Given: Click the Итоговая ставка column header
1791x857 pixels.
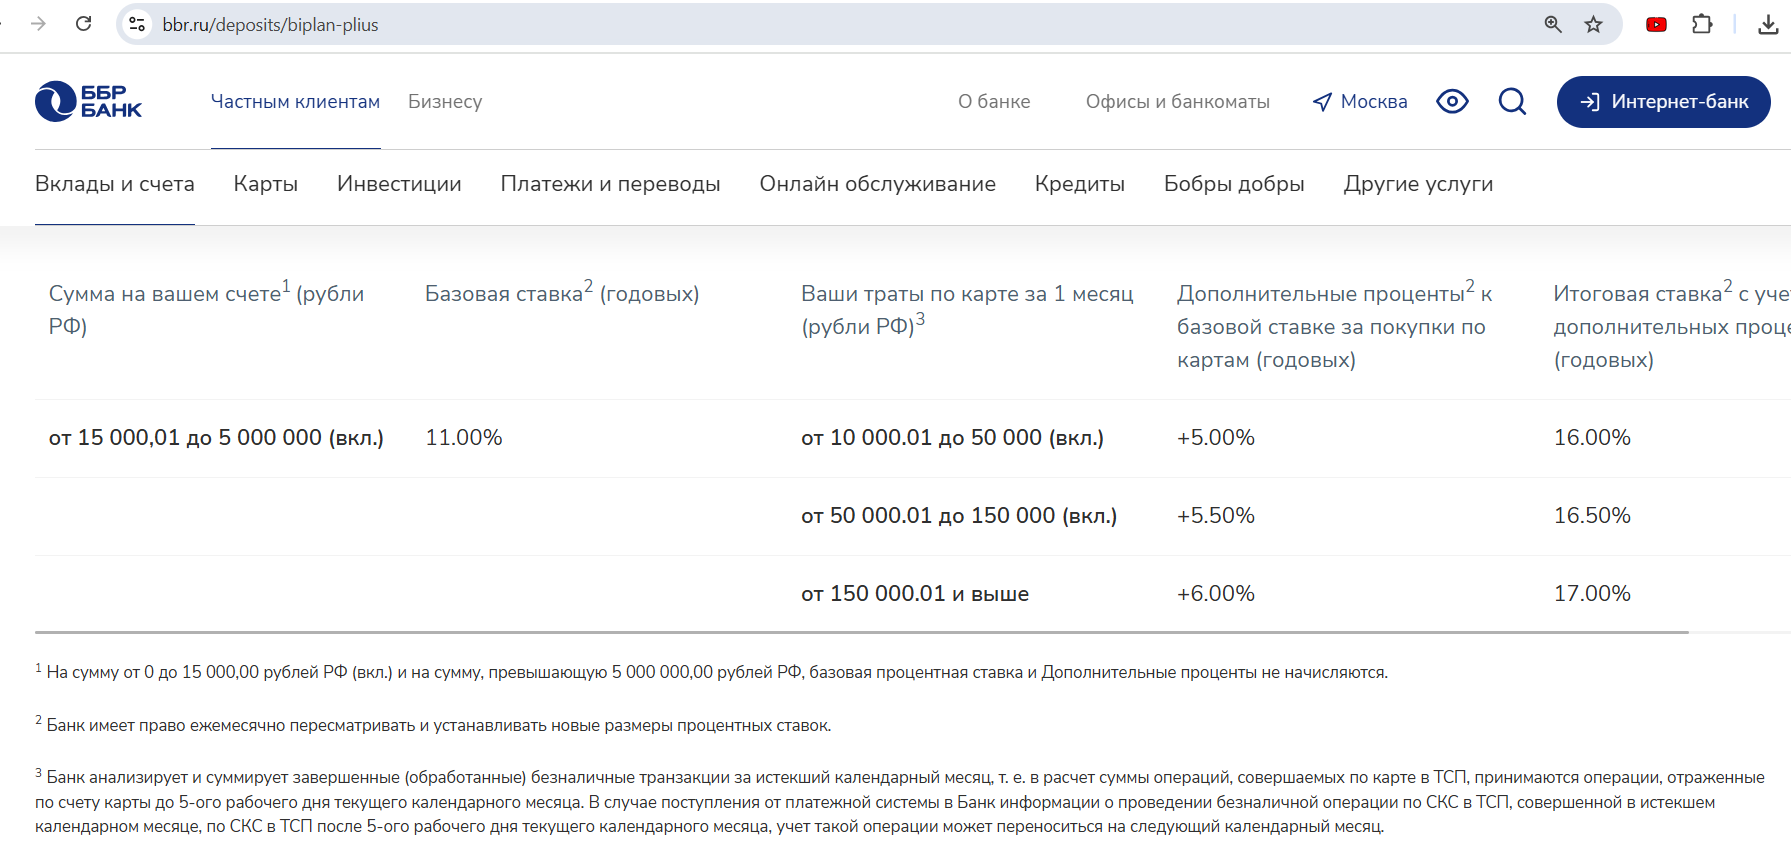Looking at the screenshot, I should coord(1672,326).
